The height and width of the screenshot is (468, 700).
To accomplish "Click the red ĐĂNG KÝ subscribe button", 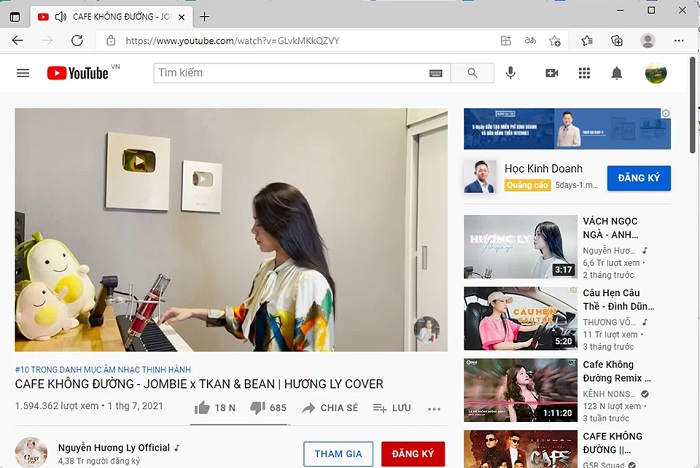I will [x=413, y=454].
